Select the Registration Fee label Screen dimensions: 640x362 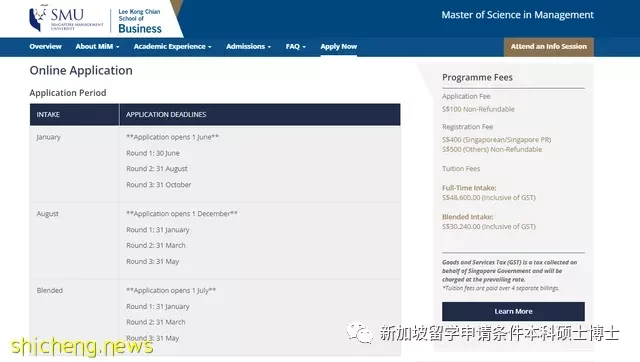tap(467, 127)
